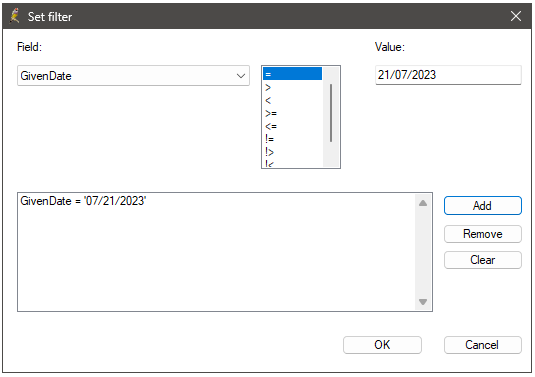This screenshot has width=535, height=377.
Task: Click the bird application icon in title bar
Action: 15,16
